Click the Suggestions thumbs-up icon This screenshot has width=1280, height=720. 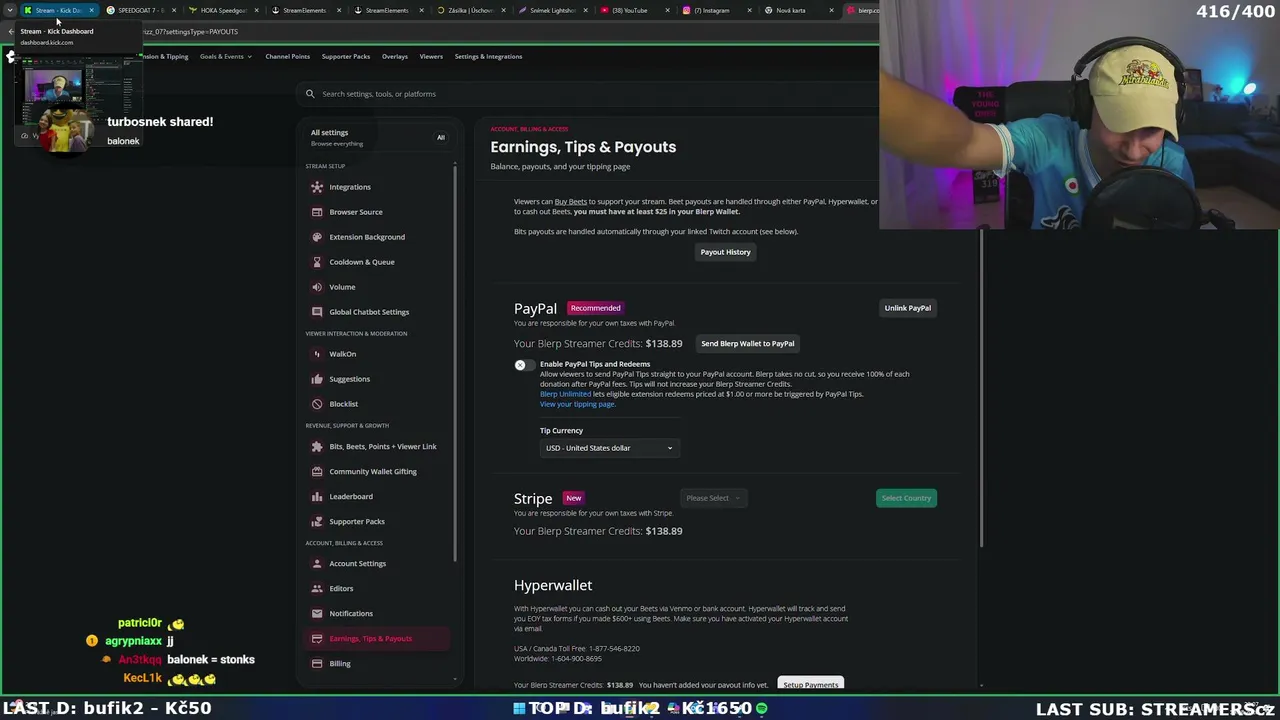pyautogui.click(x=317, y=379)
